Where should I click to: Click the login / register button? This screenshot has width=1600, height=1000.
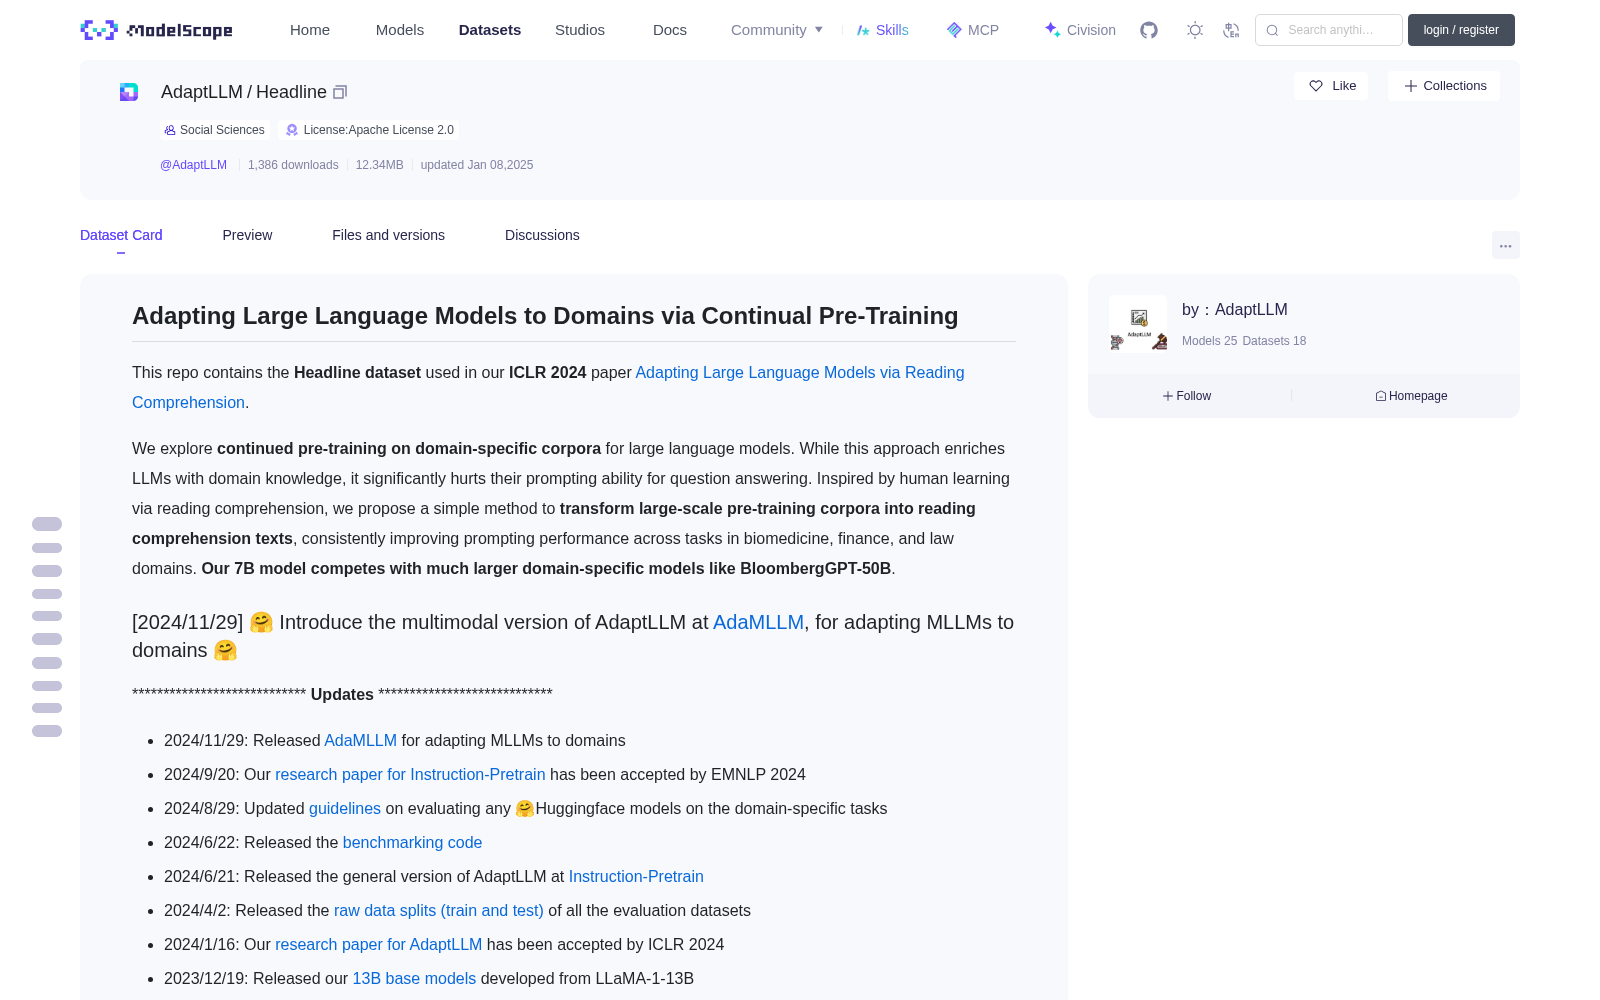coord(1461,30)
